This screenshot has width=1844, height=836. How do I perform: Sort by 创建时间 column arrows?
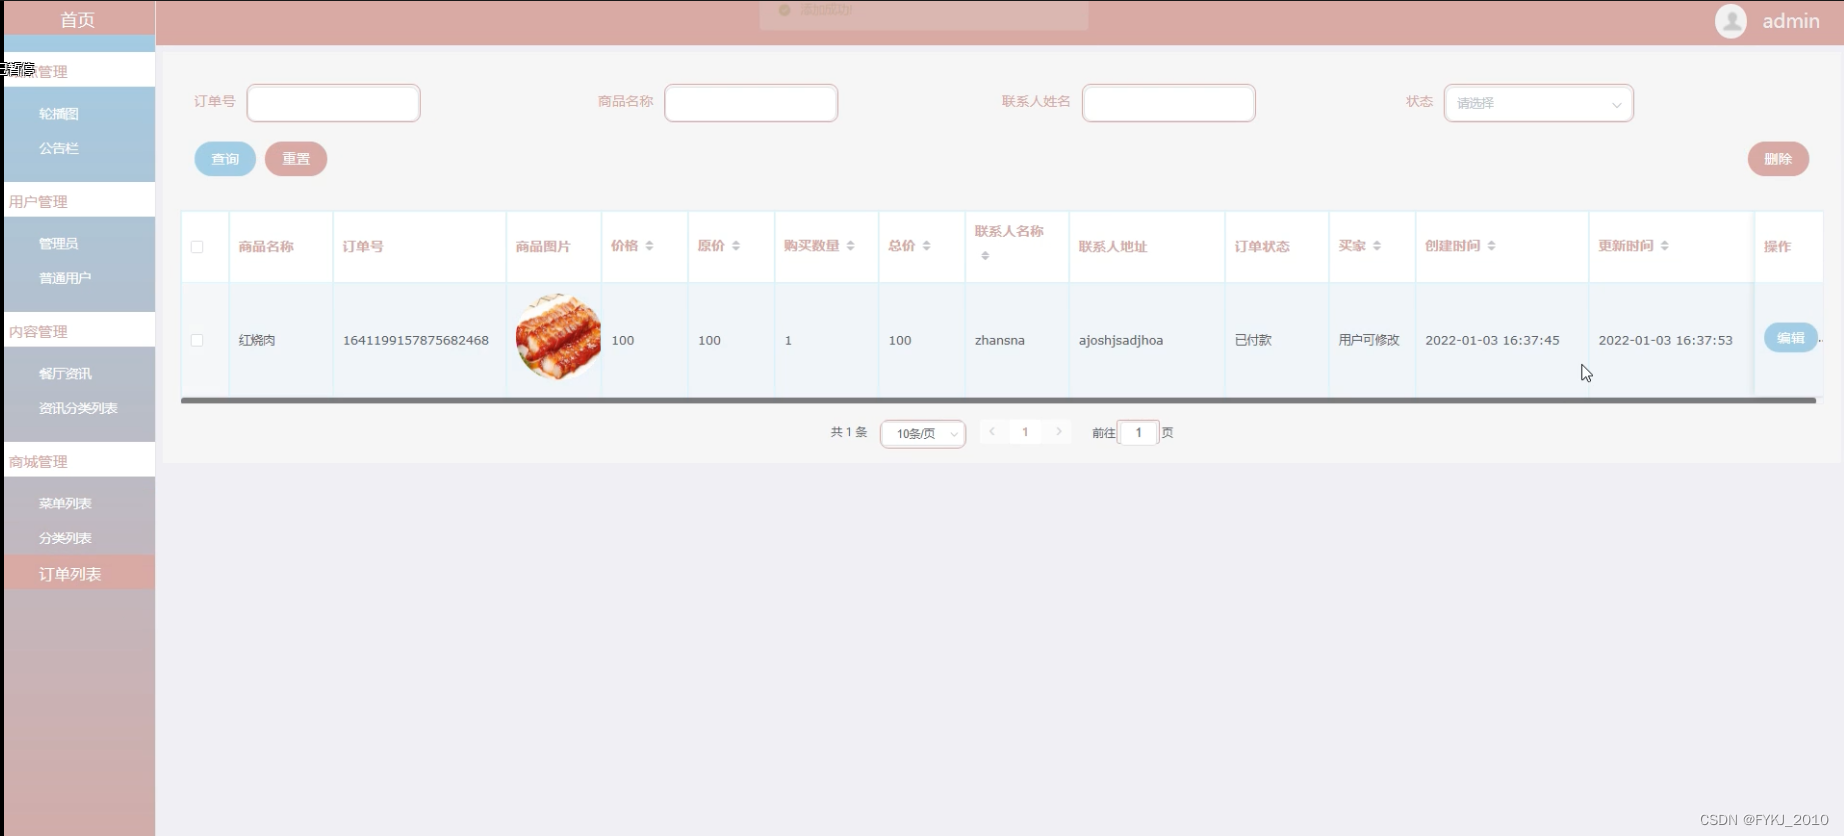[x=1491, y=246]
